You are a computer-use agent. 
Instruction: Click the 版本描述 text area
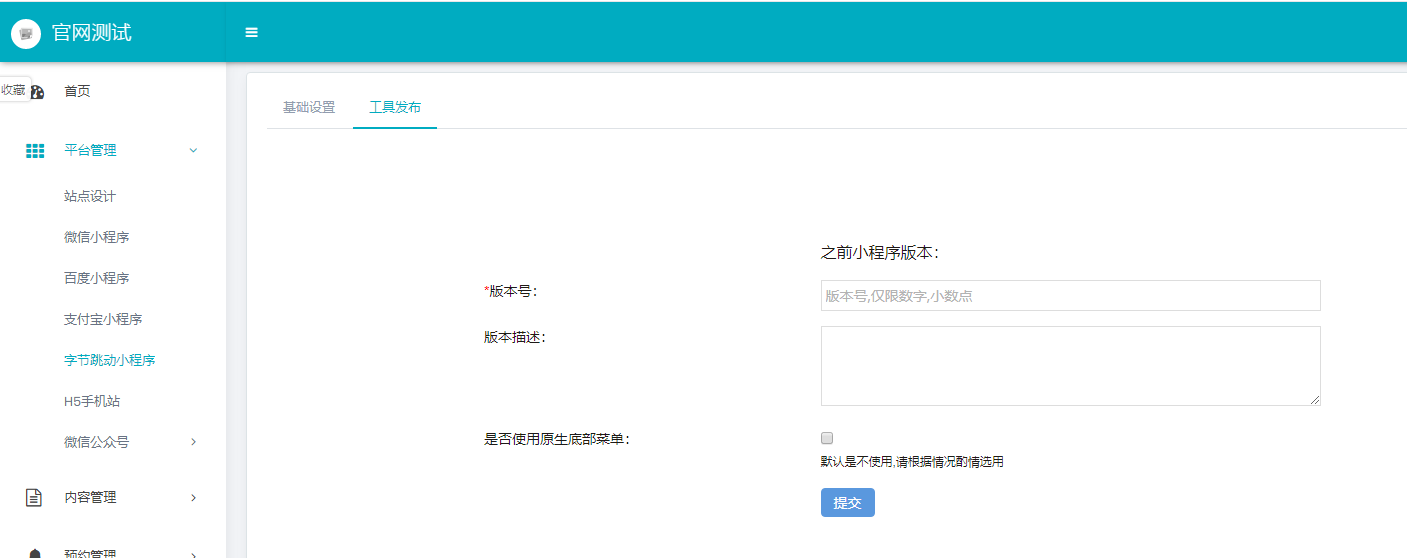1070,365
